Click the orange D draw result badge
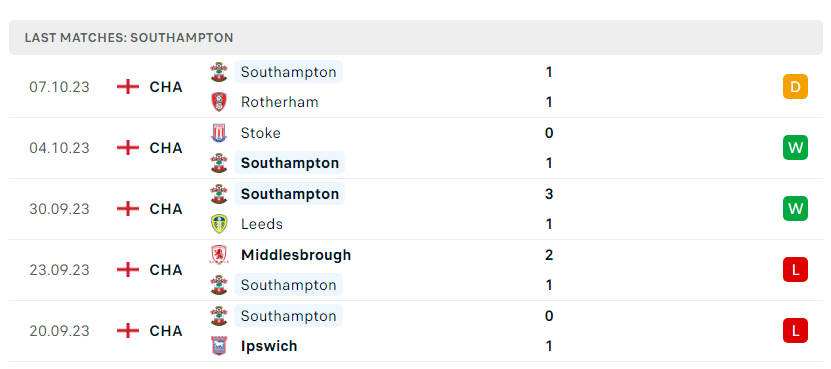 tap(795, 86)
